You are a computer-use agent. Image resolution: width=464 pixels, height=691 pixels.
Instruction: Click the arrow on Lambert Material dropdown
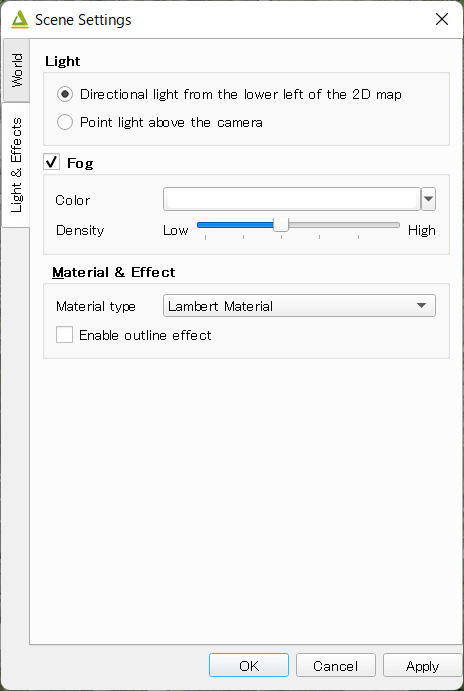click(x=421, y=305)
